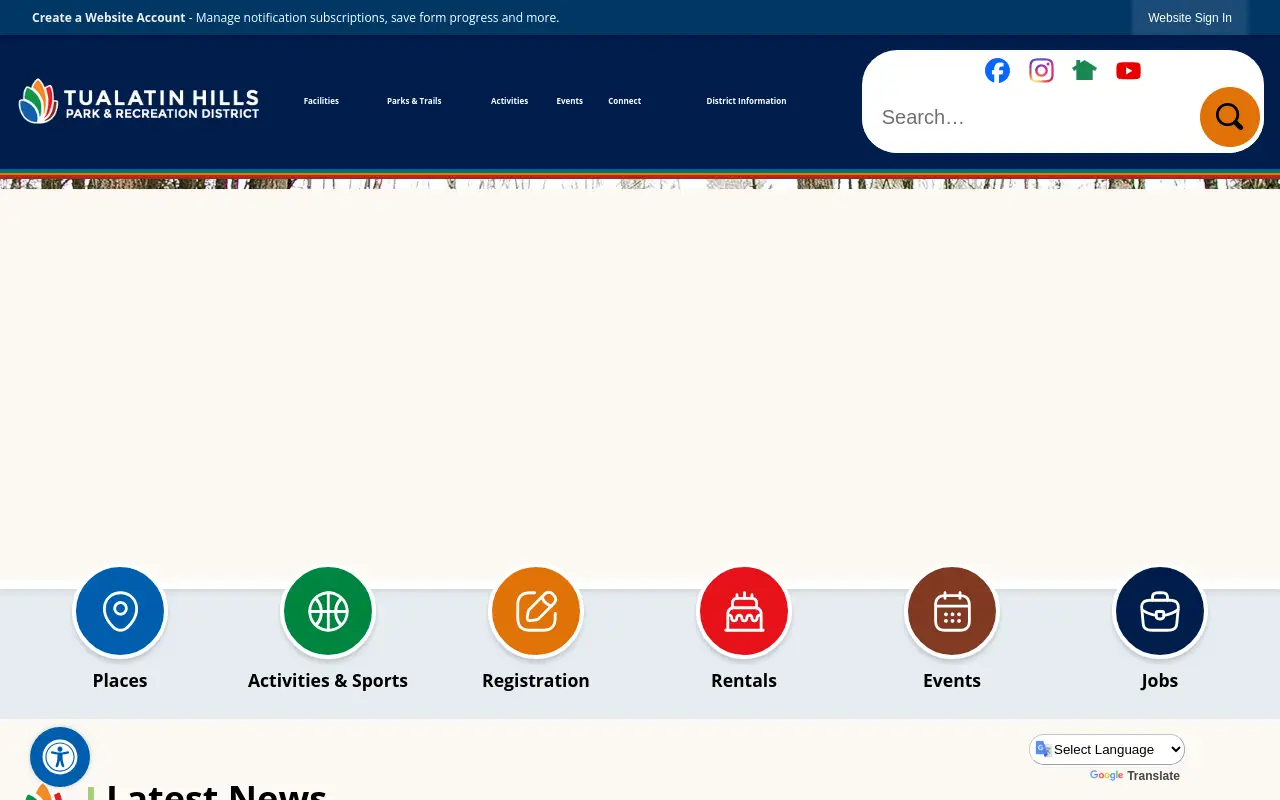Click the Tualatin Hills district logo
The width and height of the screenshot is (1280, 800).
point(139,101)
